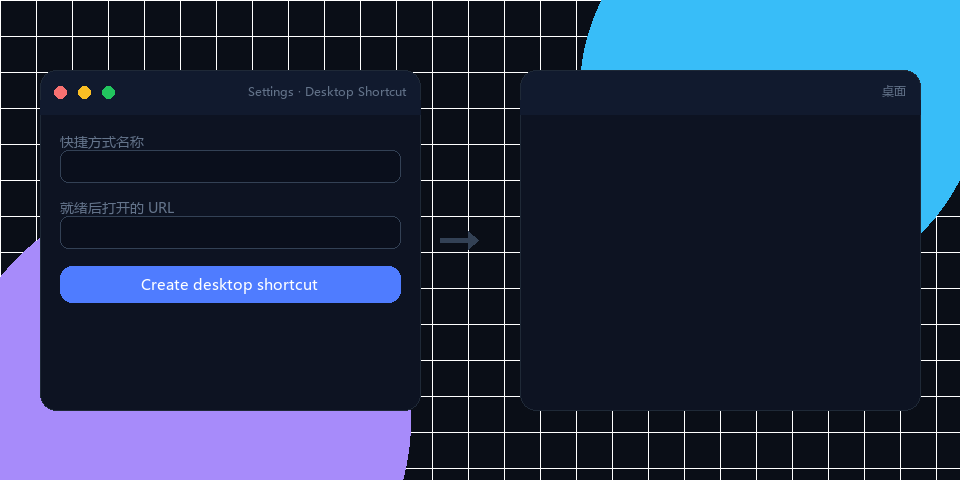Close the Settings window with red button

(x=61, y=92)
